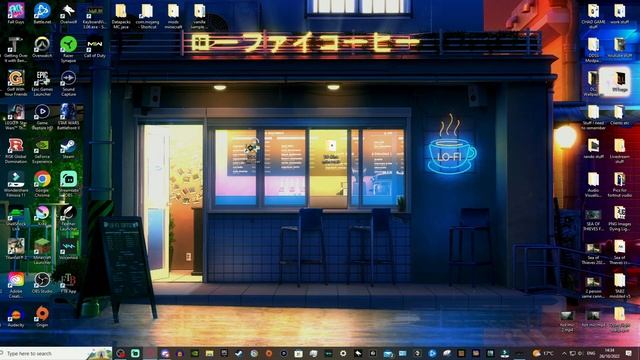Open the Audio Visualis... folder
Screen dimensions: 640x360
(593, 184)
